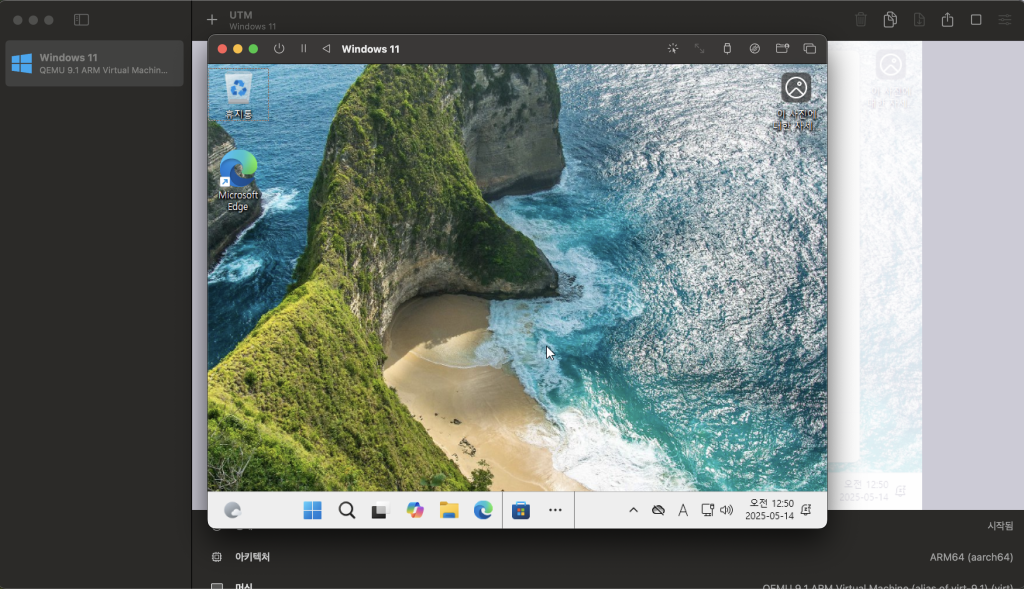
Task: Launch Microsoft Edge from the taskbar
Action: click(x=483, y=510)
